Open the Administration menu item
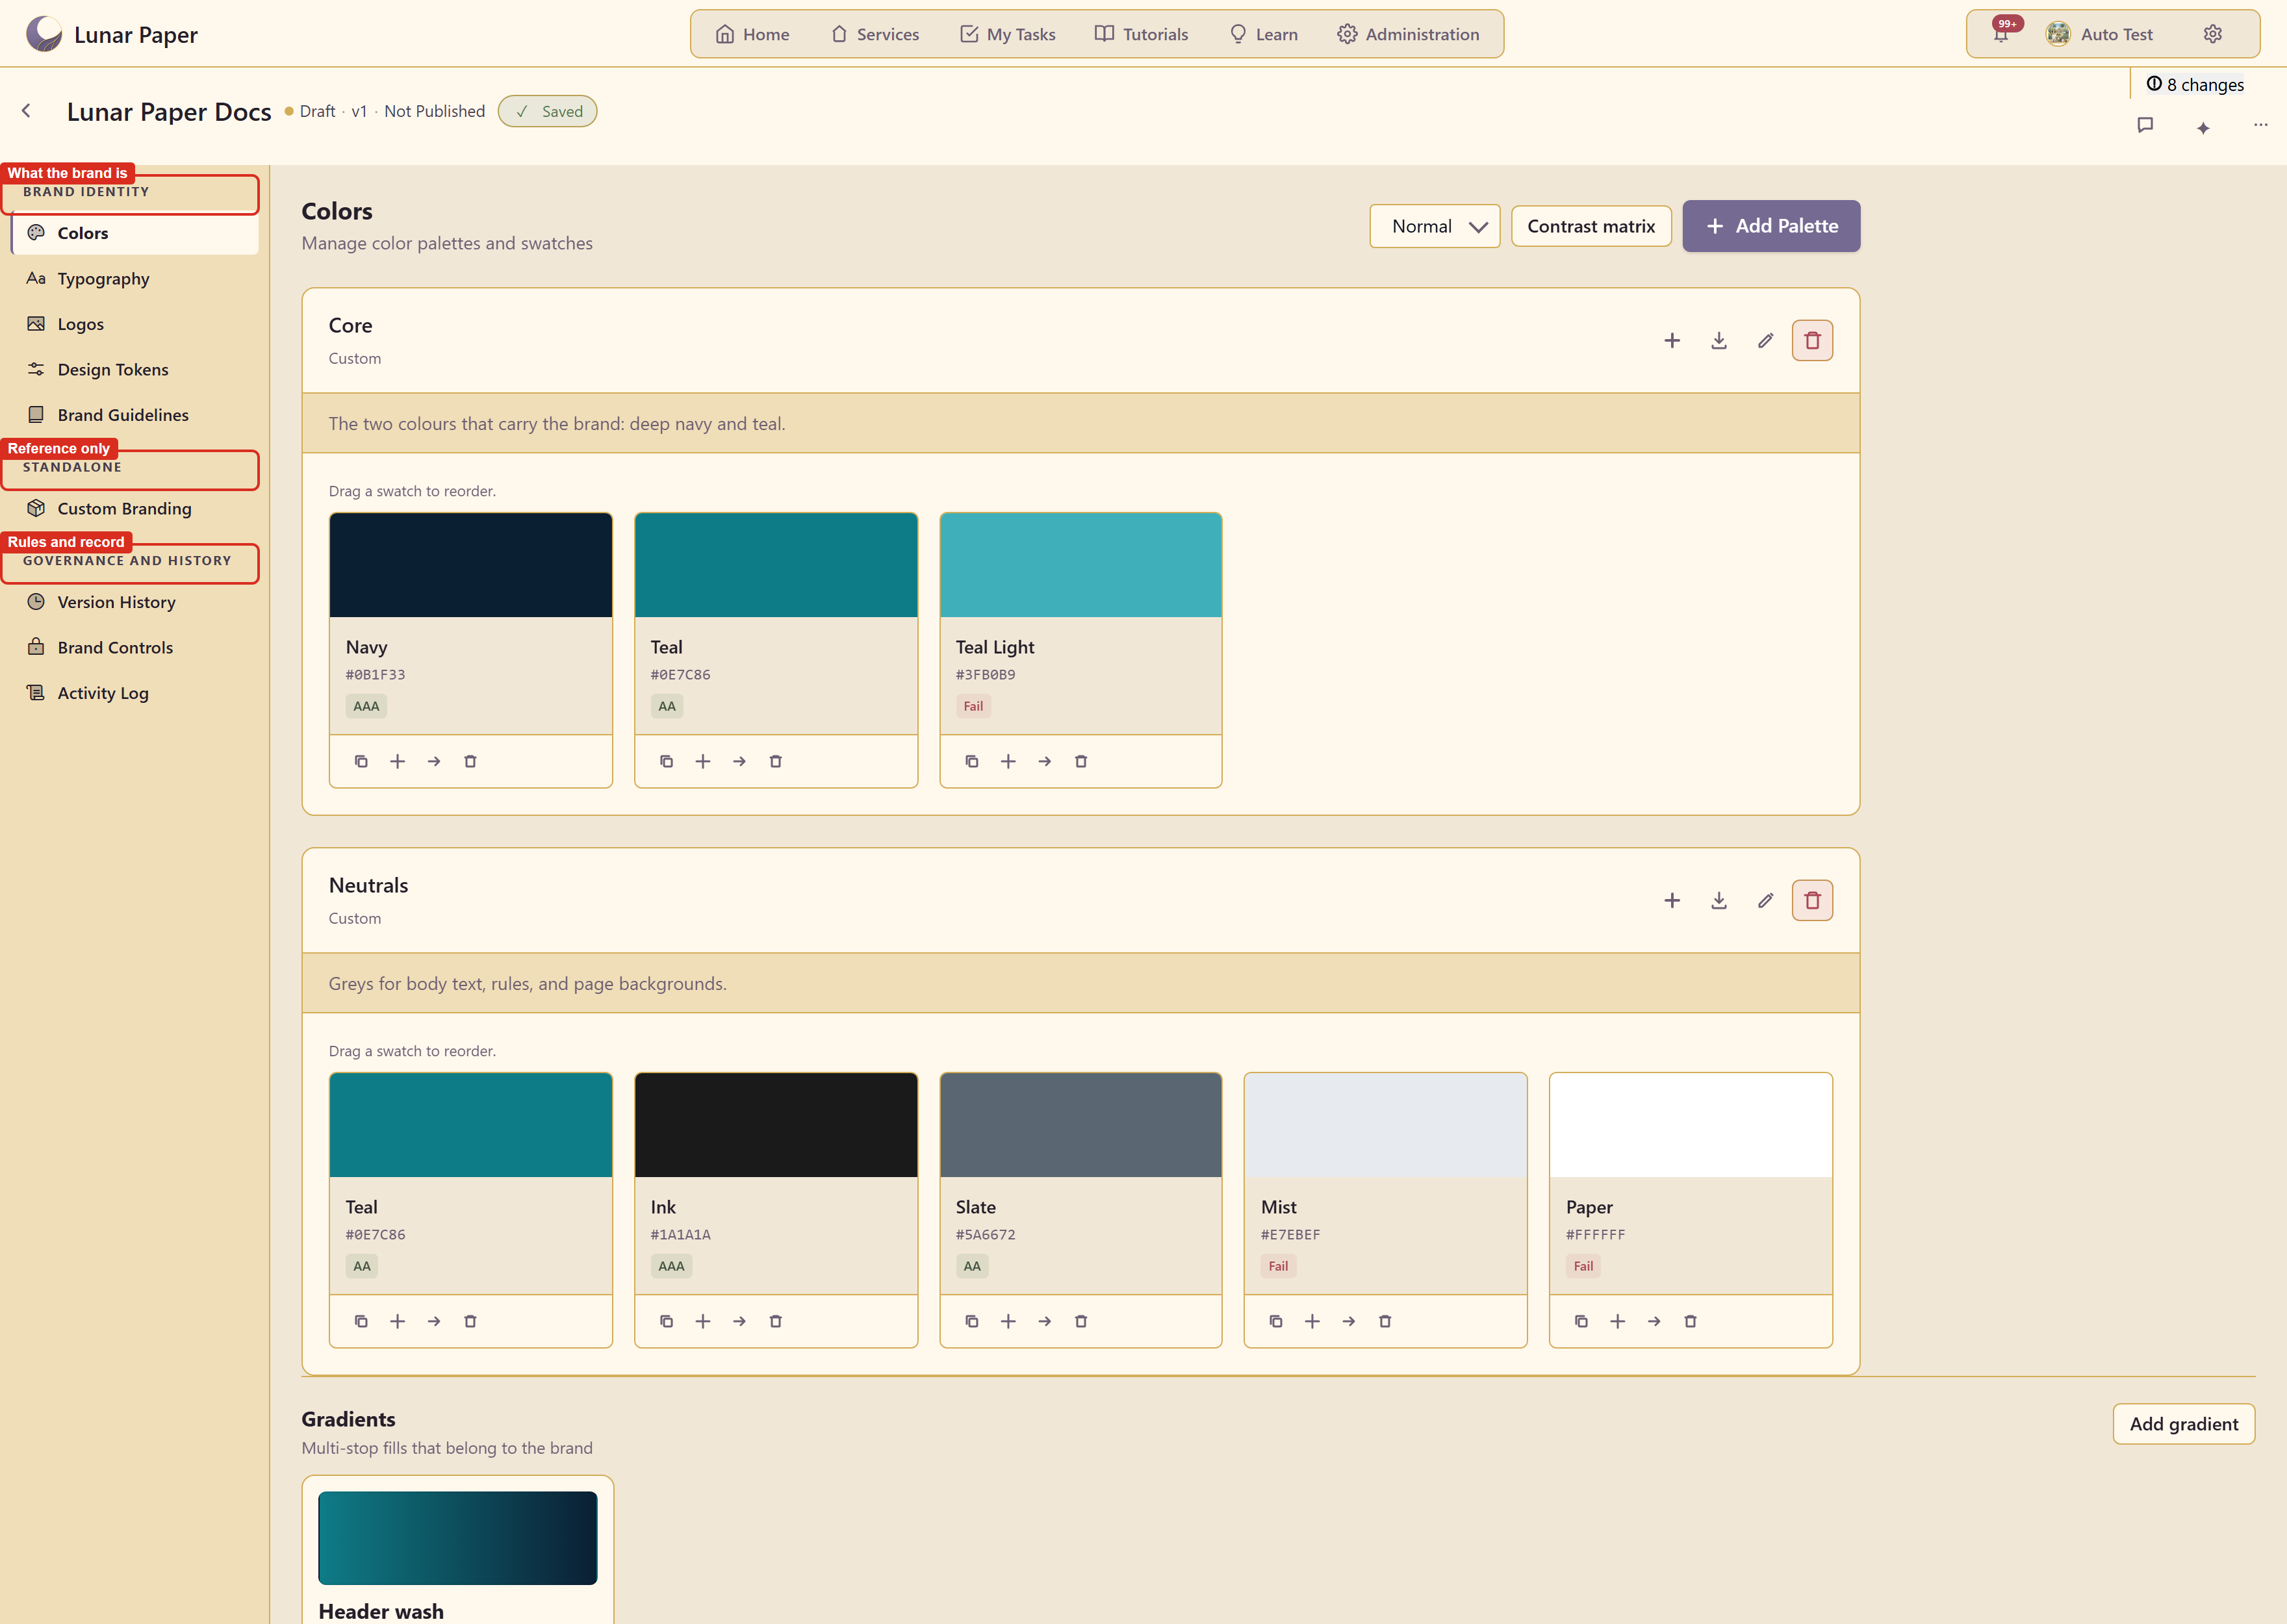Image resolution: width=2287 pixels, height=1624 pixels. point(1408,34)
